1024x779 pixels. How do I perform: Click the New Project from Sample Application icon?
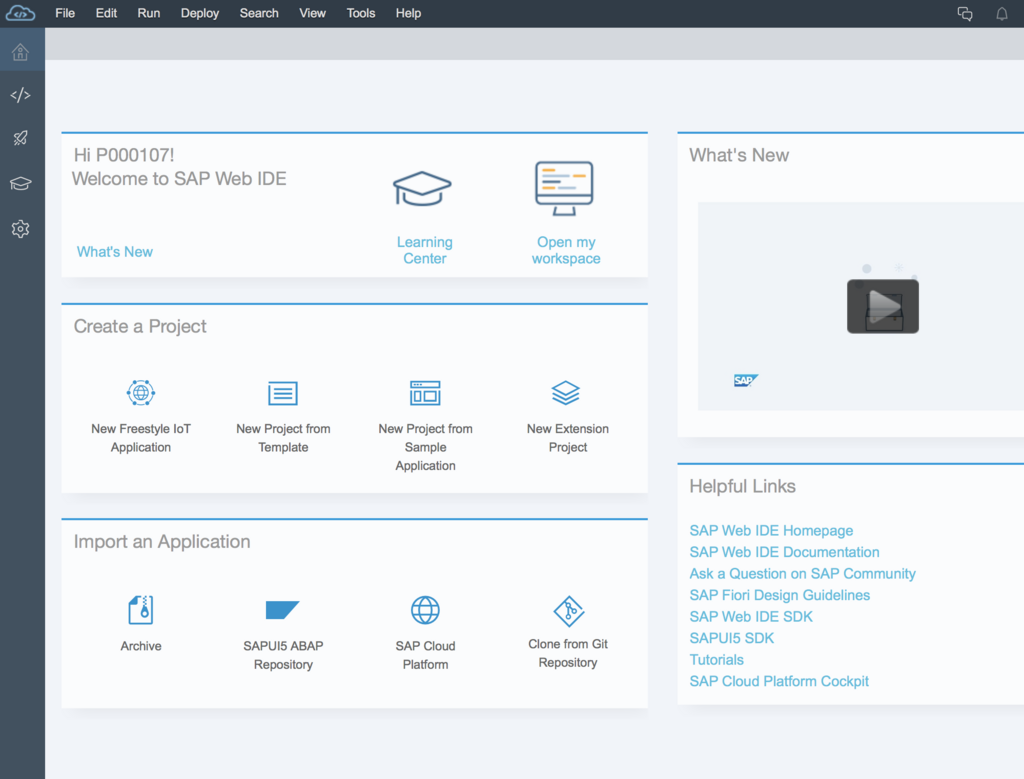tap(425, 393)
